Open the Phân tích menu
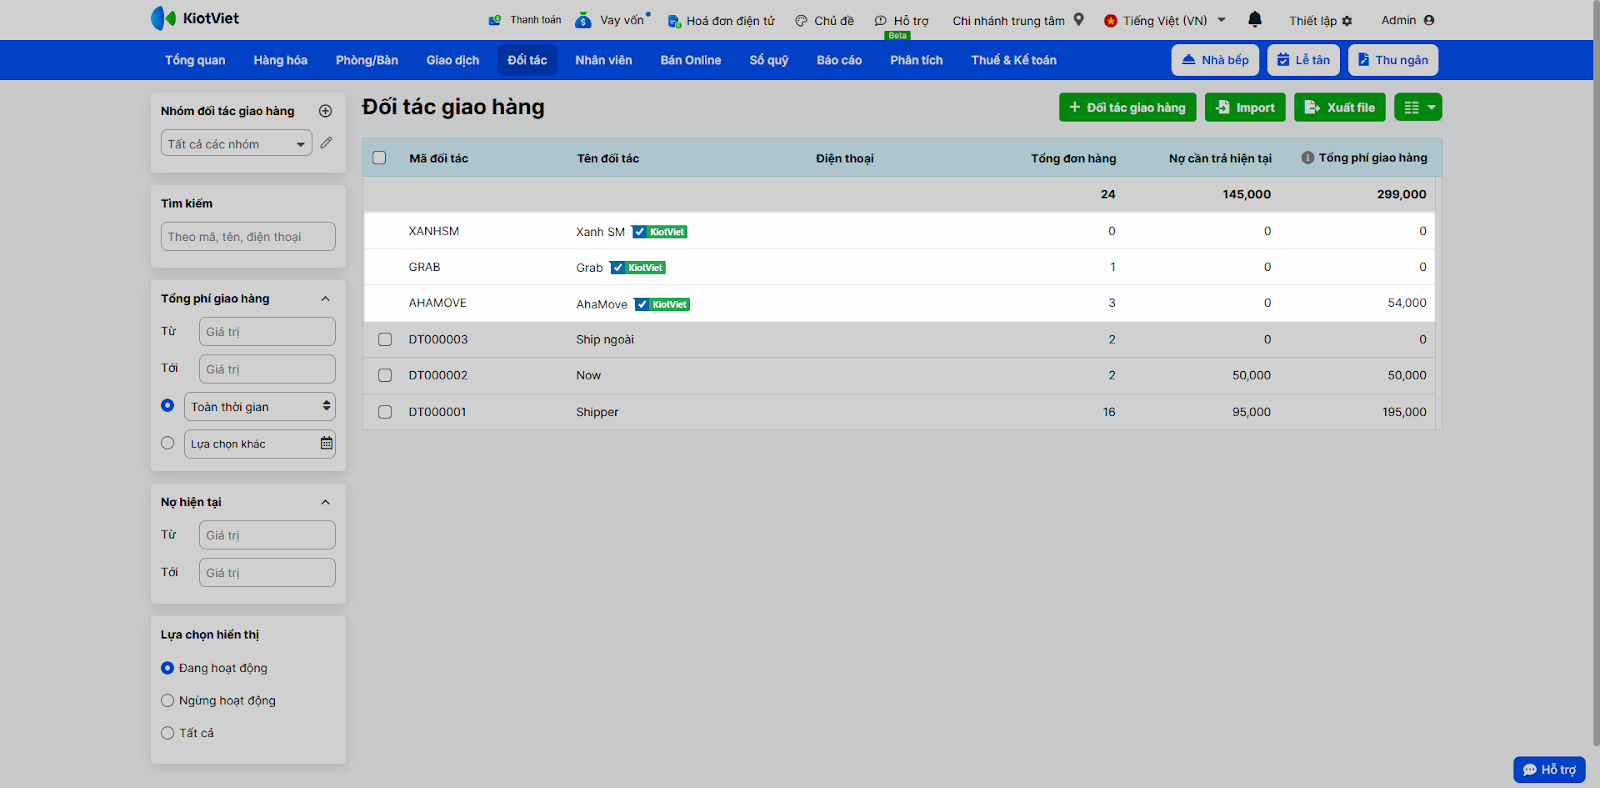1600x788 pixels. pyautogui.click(x=917, y=60)
